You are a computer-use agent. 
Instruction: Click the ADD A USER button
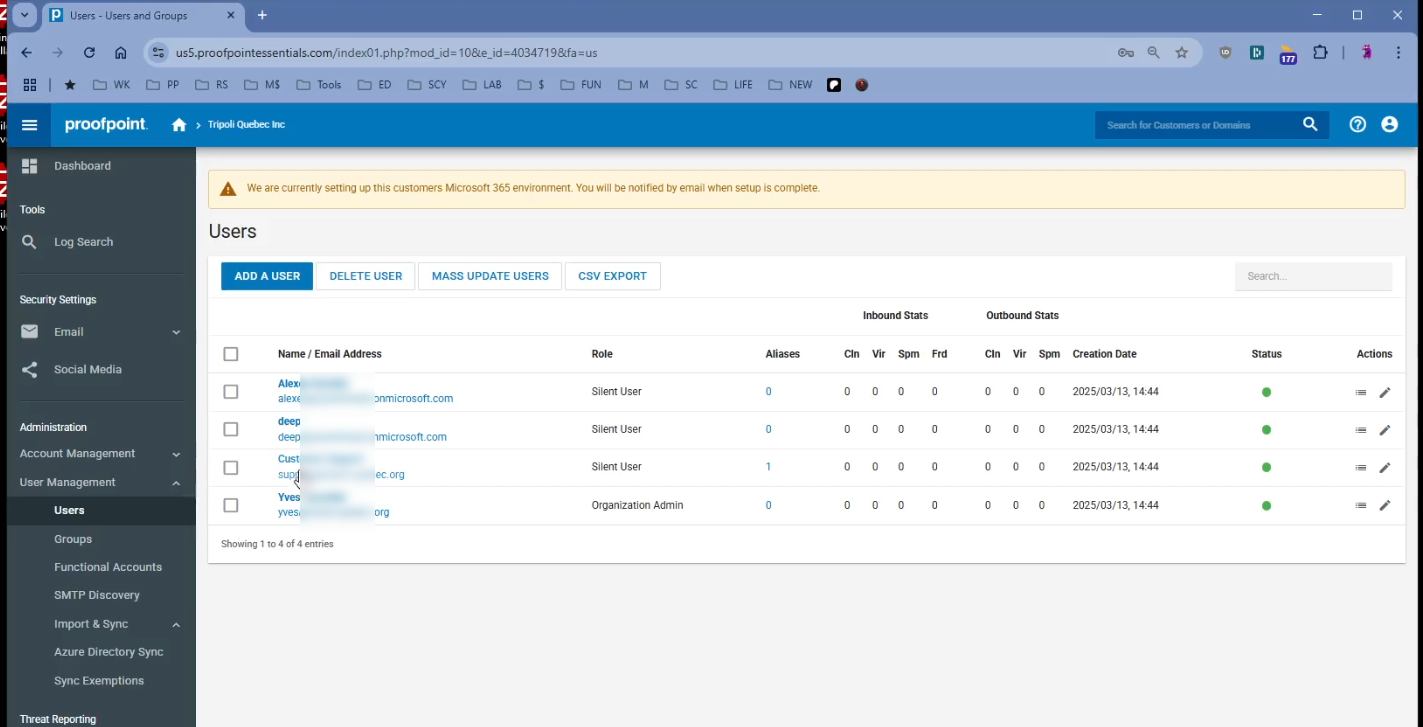click(x=267, y=276)
